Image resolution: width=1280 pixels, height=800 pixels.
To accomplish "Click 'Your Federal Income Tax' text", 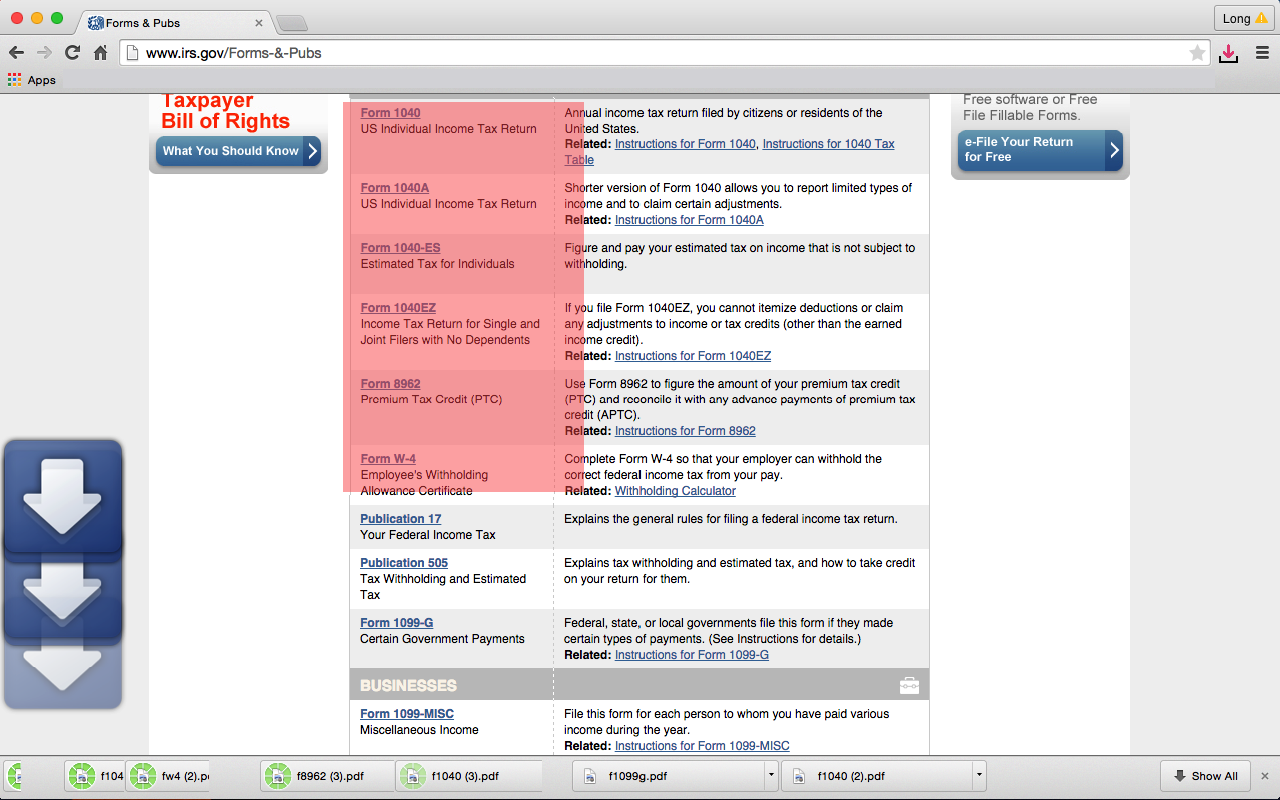I will (428, 535).
